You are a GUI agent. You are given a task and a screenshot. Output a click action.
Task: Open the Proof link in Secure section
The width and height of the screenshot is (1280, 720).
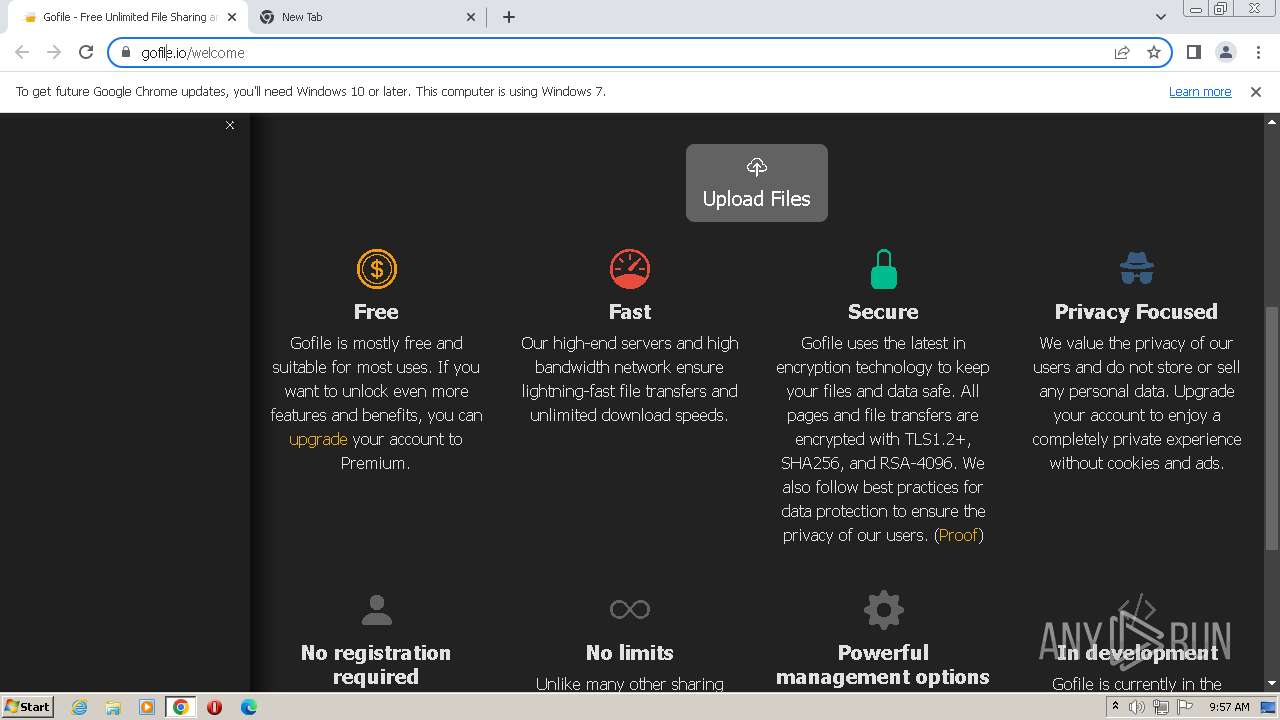tap(958, 535)
